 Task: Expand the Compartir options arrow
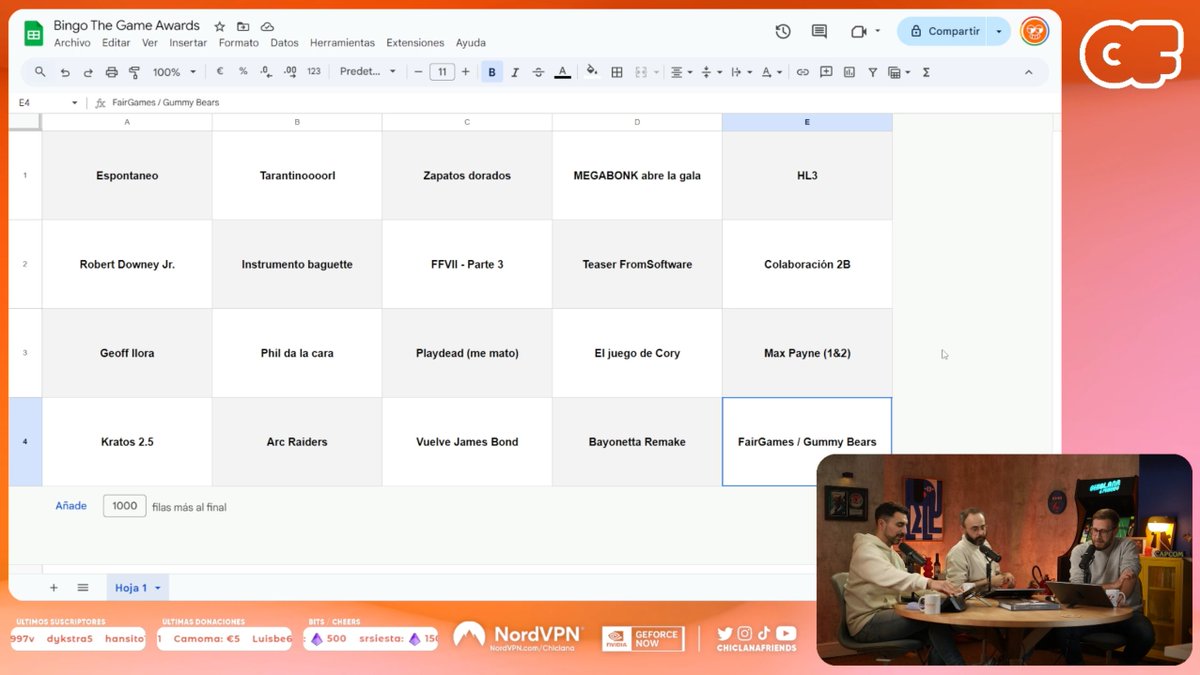(998, 31)
